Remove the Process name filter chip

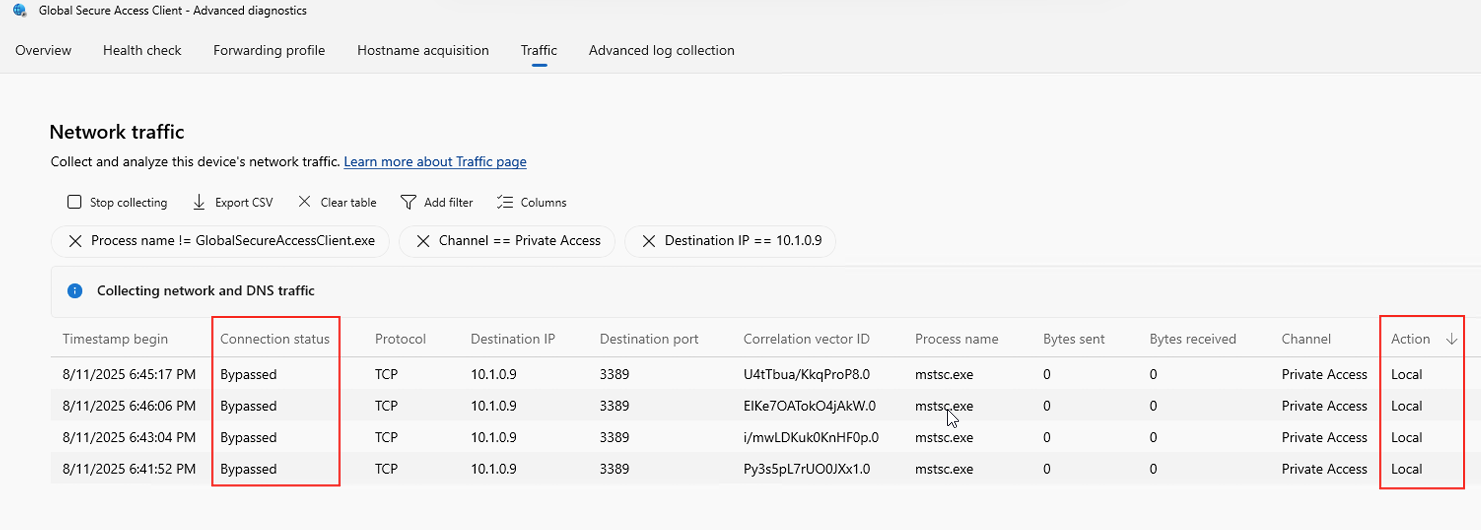(75, 241)
